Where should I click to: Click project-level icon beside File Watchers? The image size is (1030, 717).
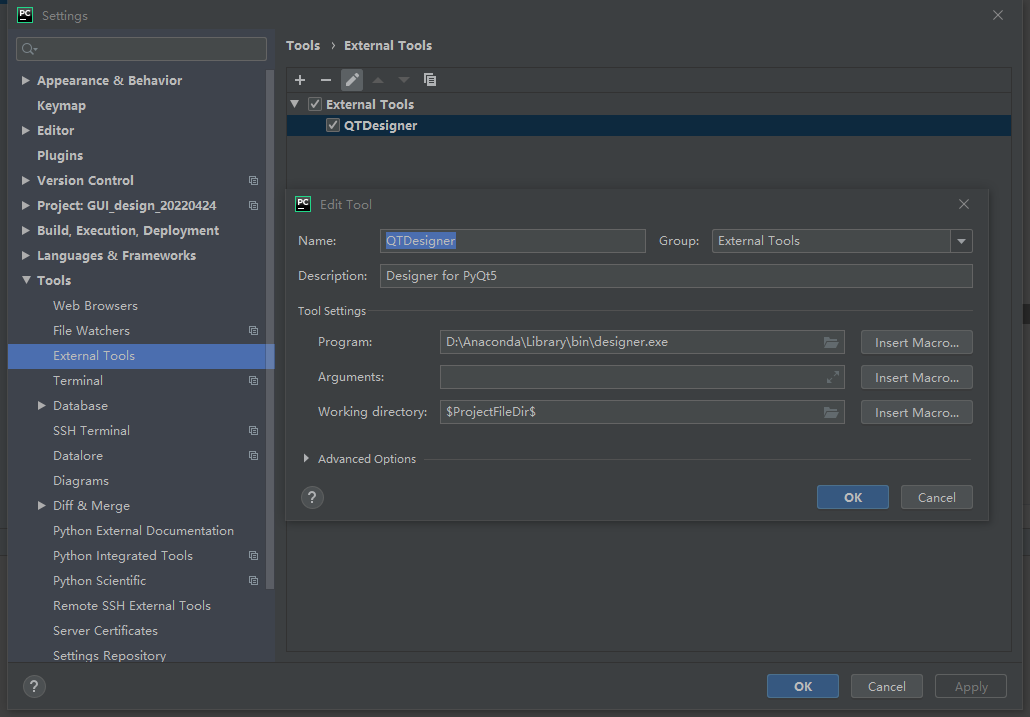tap(253, 330)
